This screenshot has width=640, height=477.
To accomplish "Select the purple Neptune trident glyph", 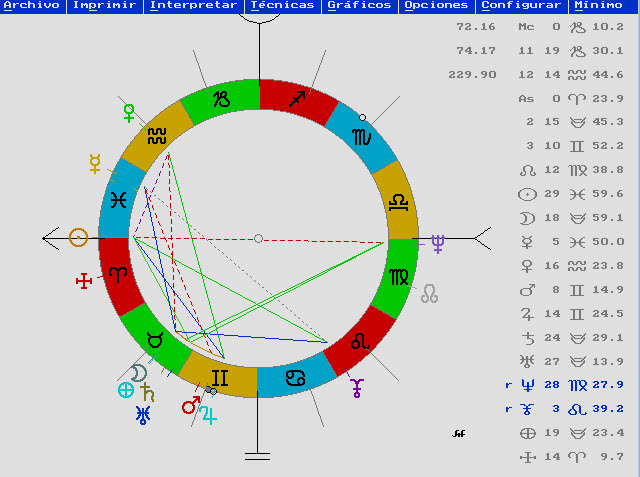I will [437, 243].
